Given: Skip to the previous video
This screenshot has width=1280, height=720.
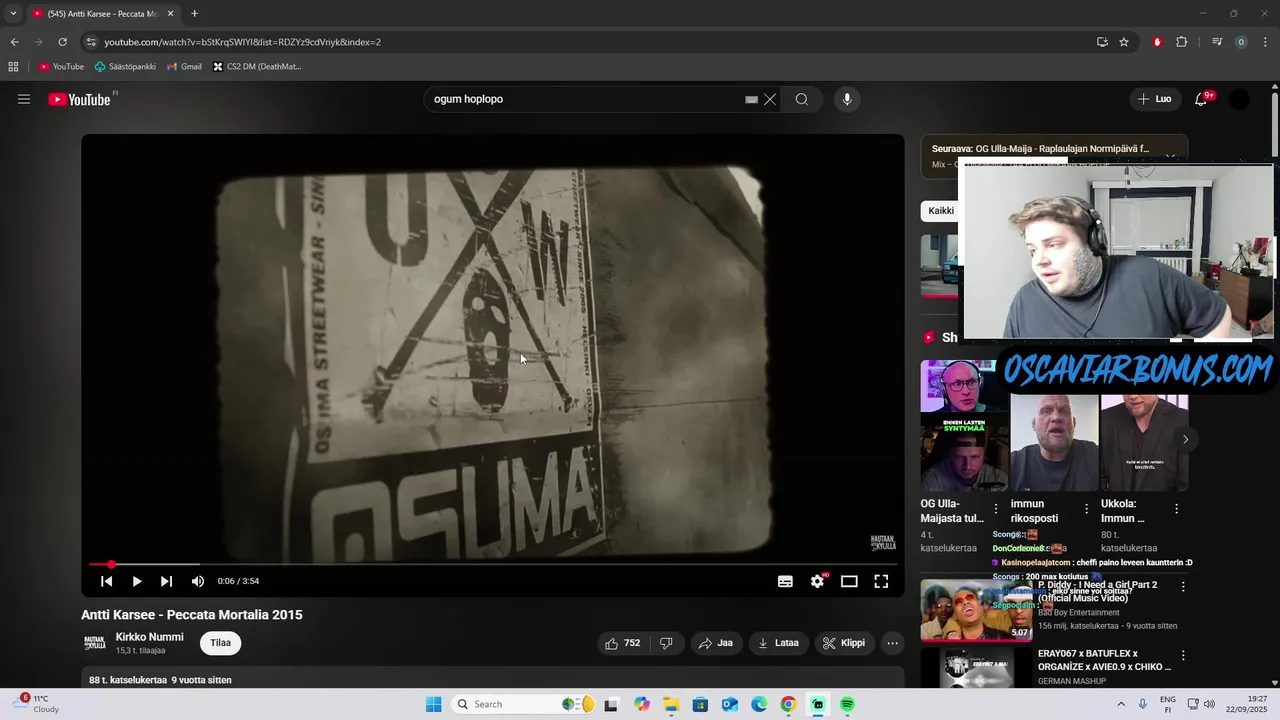Looking at the screenshot, I should point(106,581).
